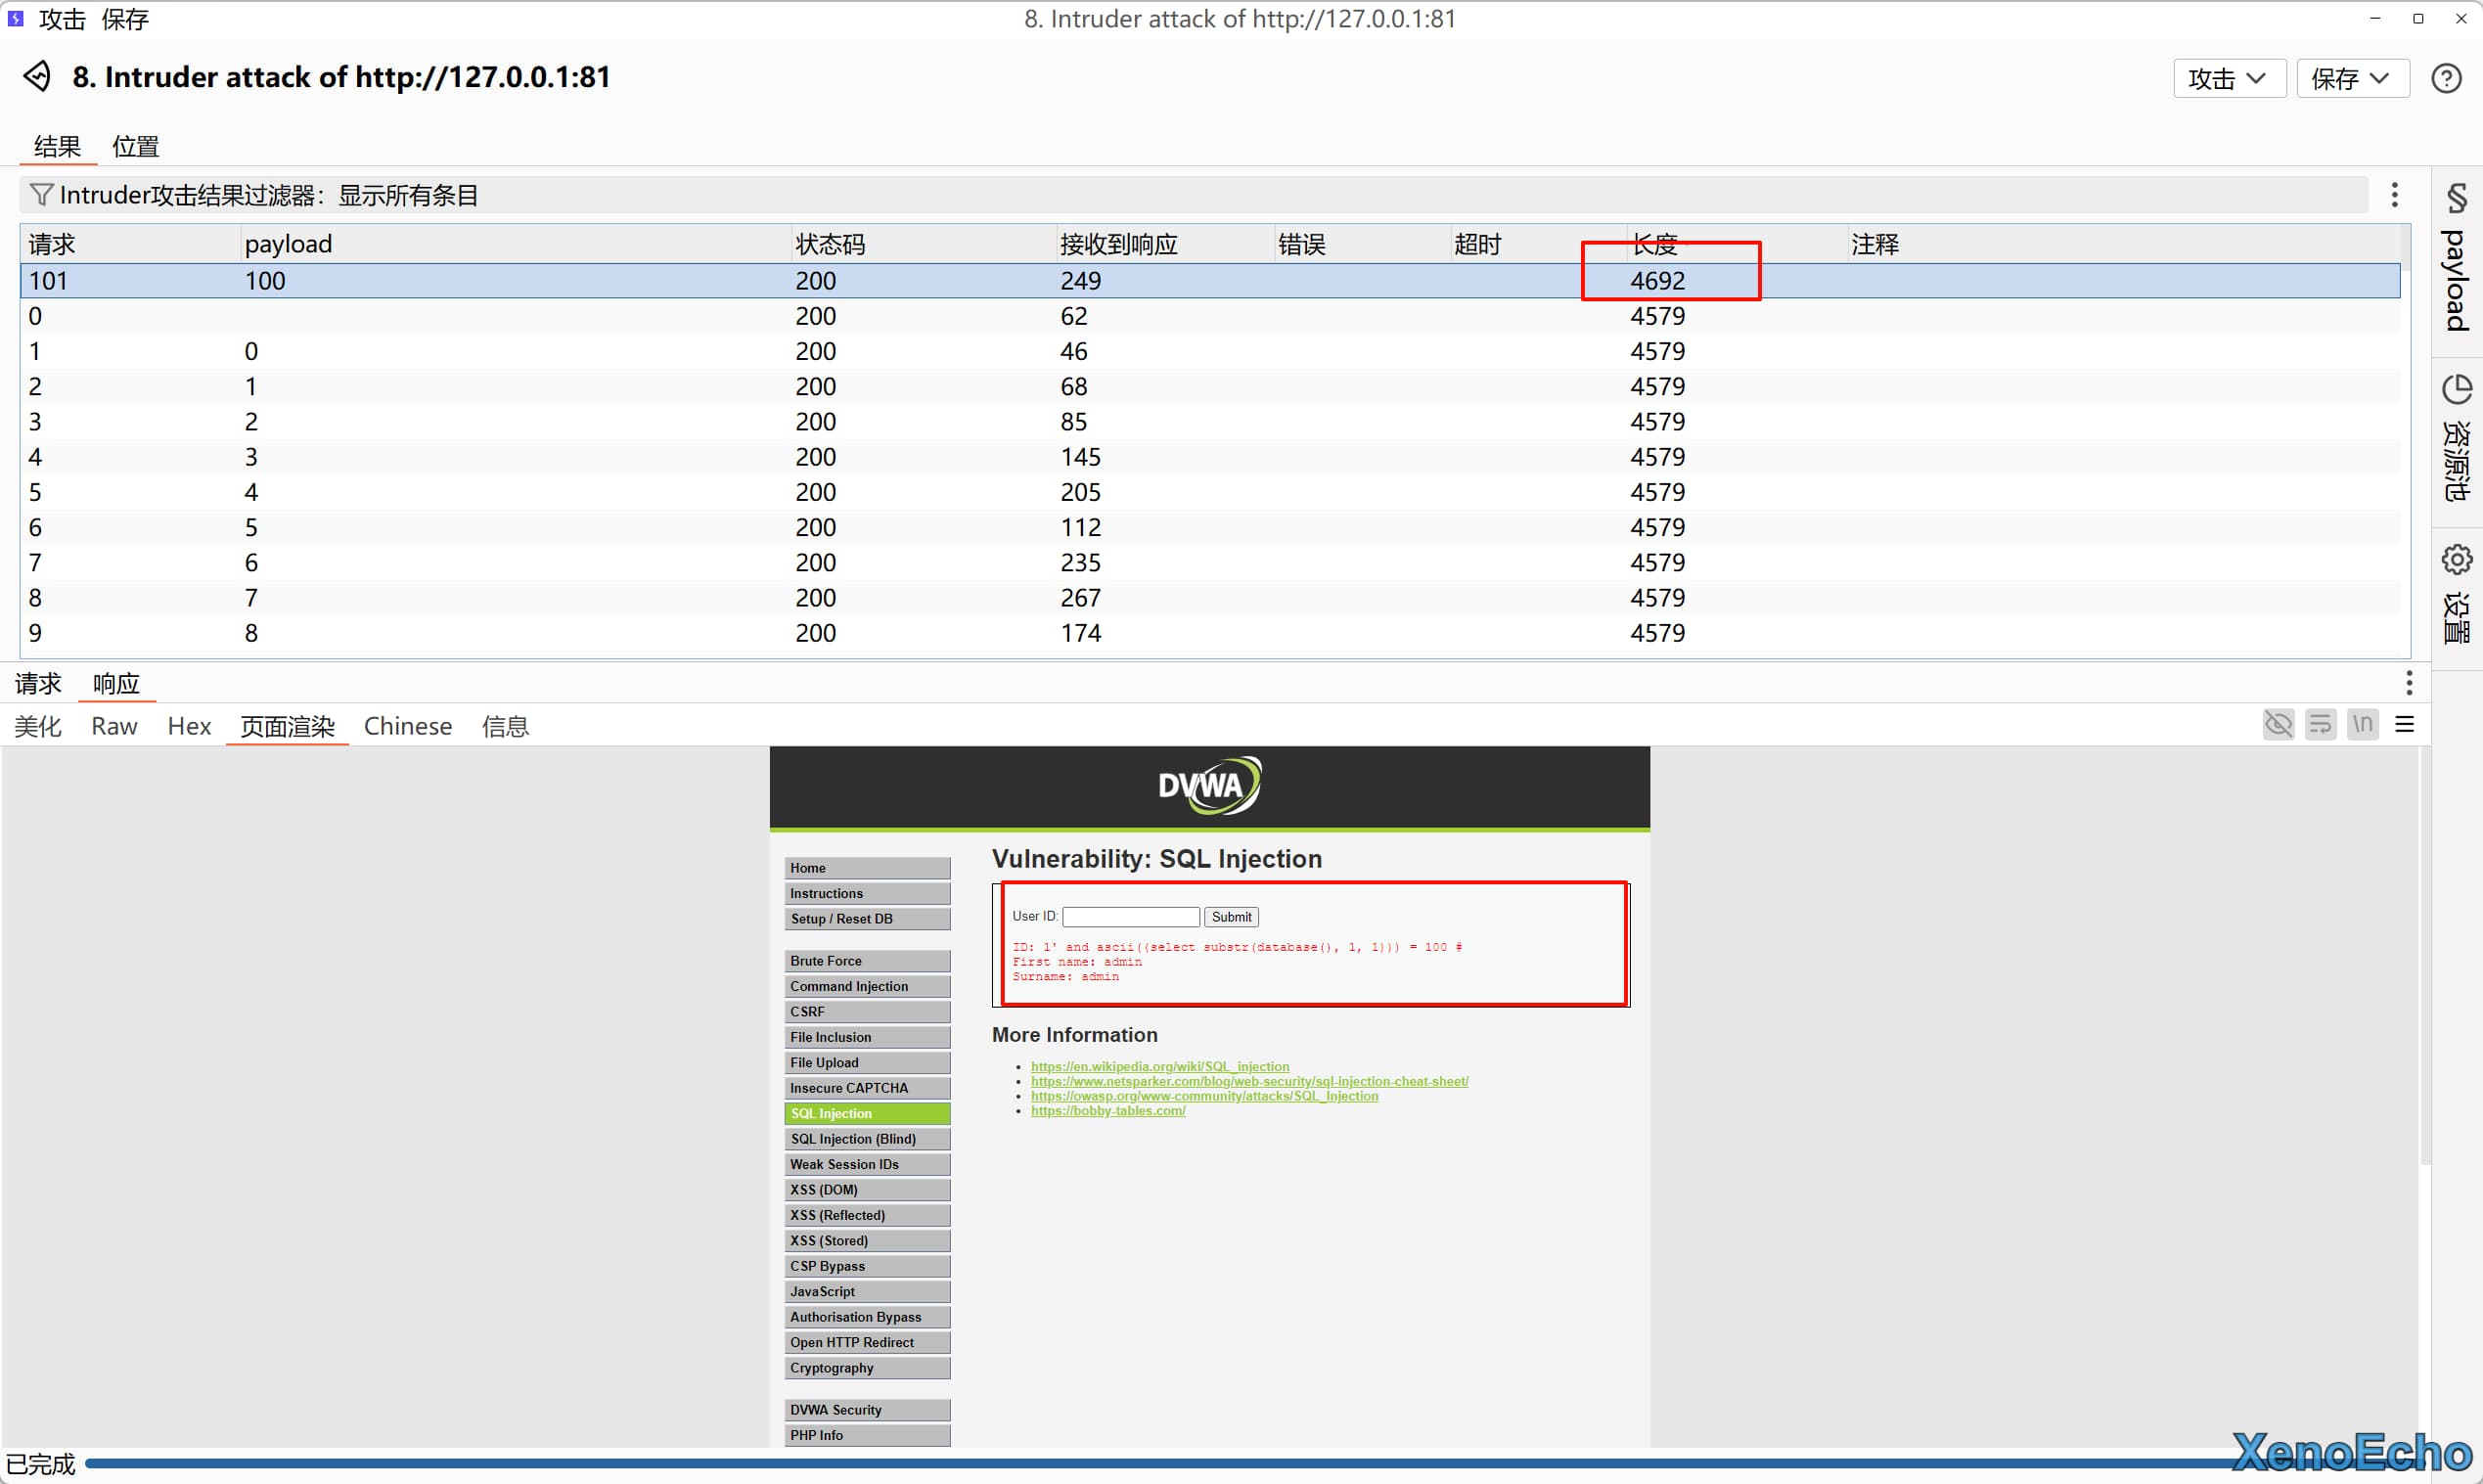Toggle non-printable \n characters display
The width and height of the screenshot is (2483, 1484).
pos(2363,724)
